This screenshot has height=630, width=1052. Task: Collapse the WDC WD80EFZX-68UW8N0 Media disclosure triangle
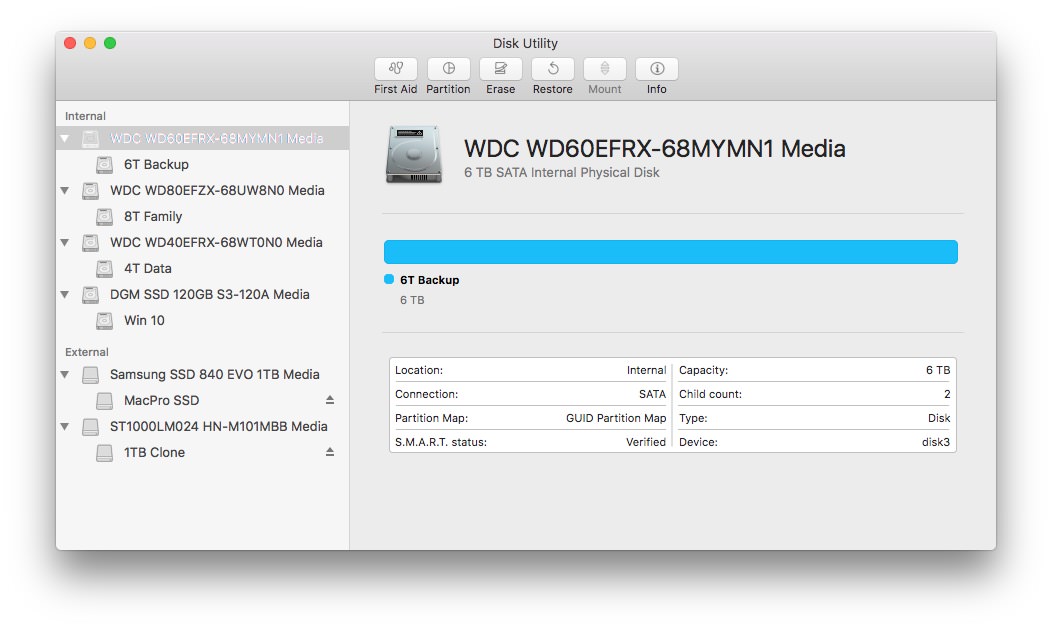pyautogui.click(x=64, y=191)
